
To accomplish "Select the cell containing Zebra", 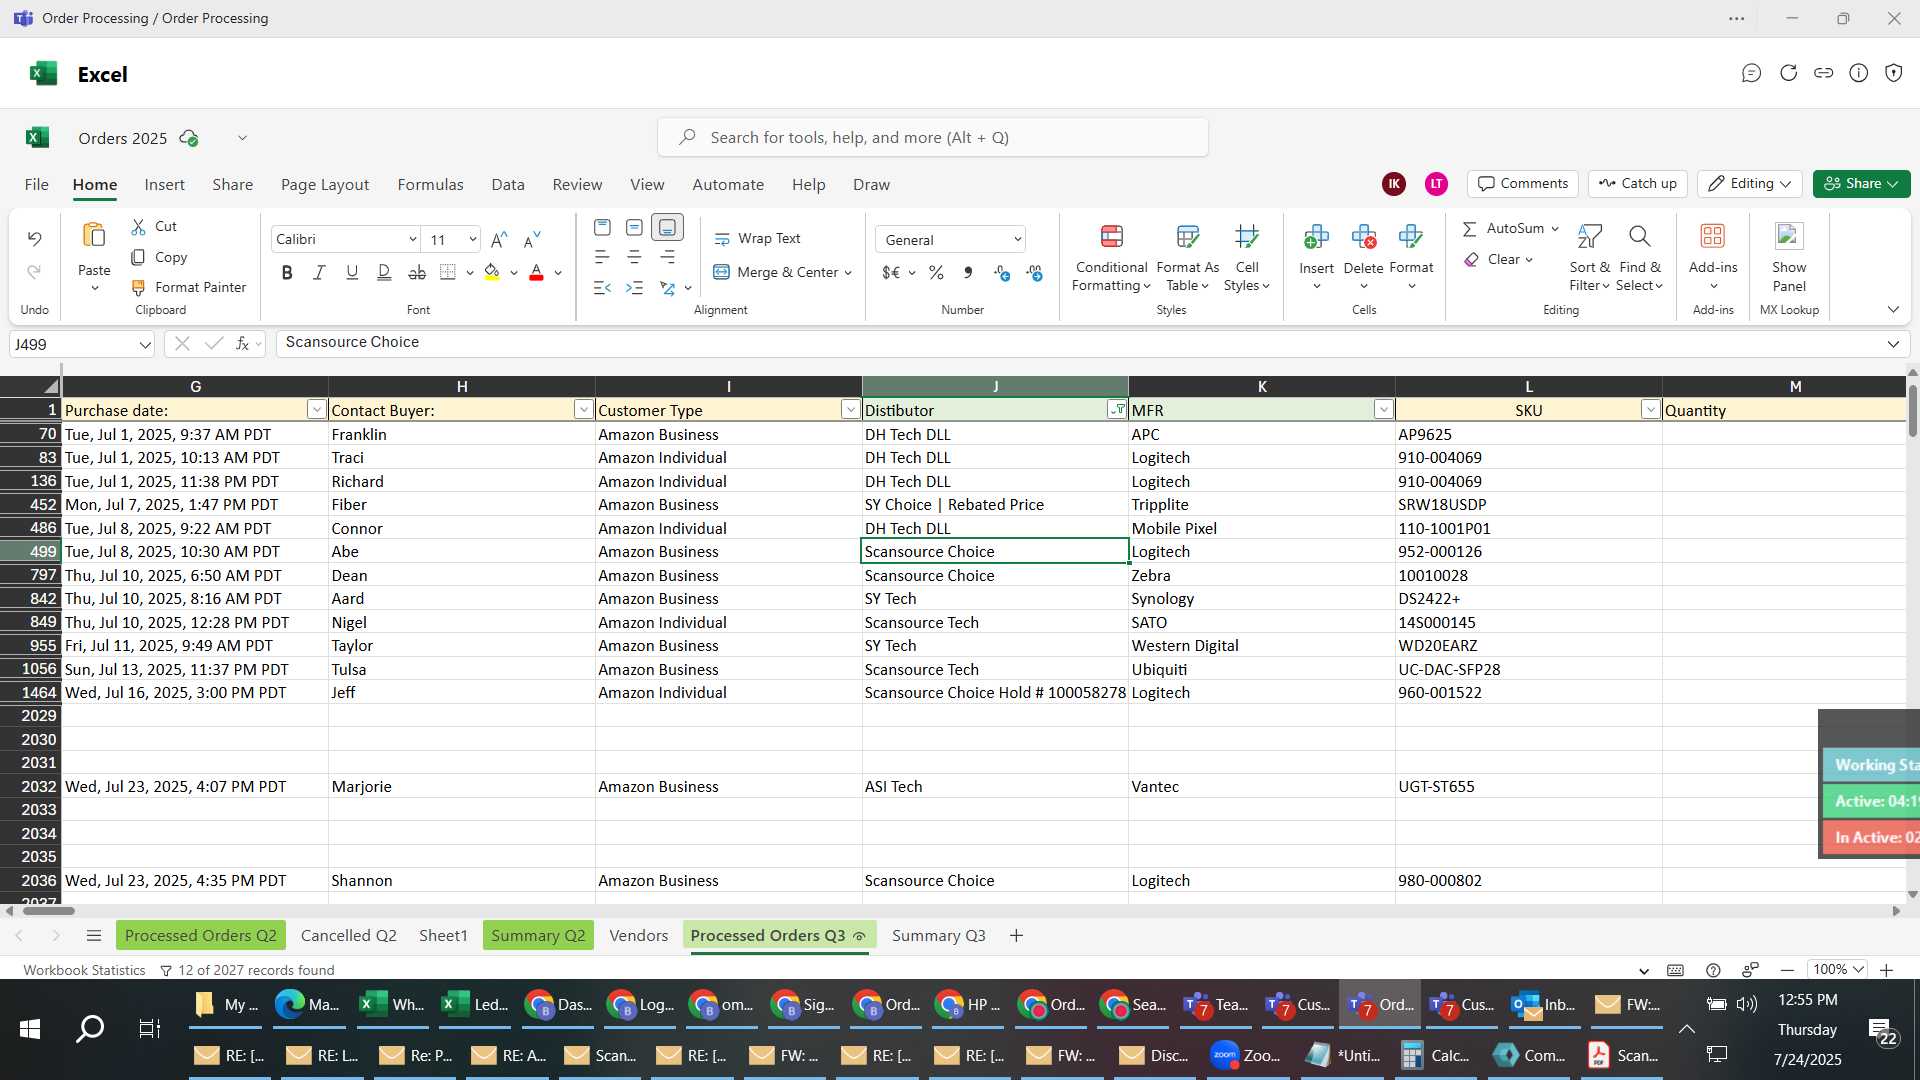I will [1261, 576].
